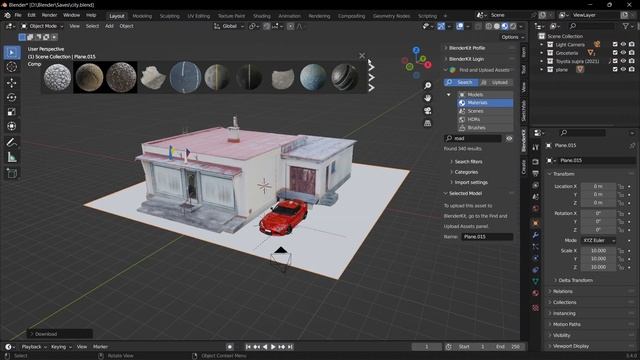The image size is (640, 360).
Task: Uncheck the Groceteria collection checkbox
Action: pyautogui.click(x=615, y=53)
